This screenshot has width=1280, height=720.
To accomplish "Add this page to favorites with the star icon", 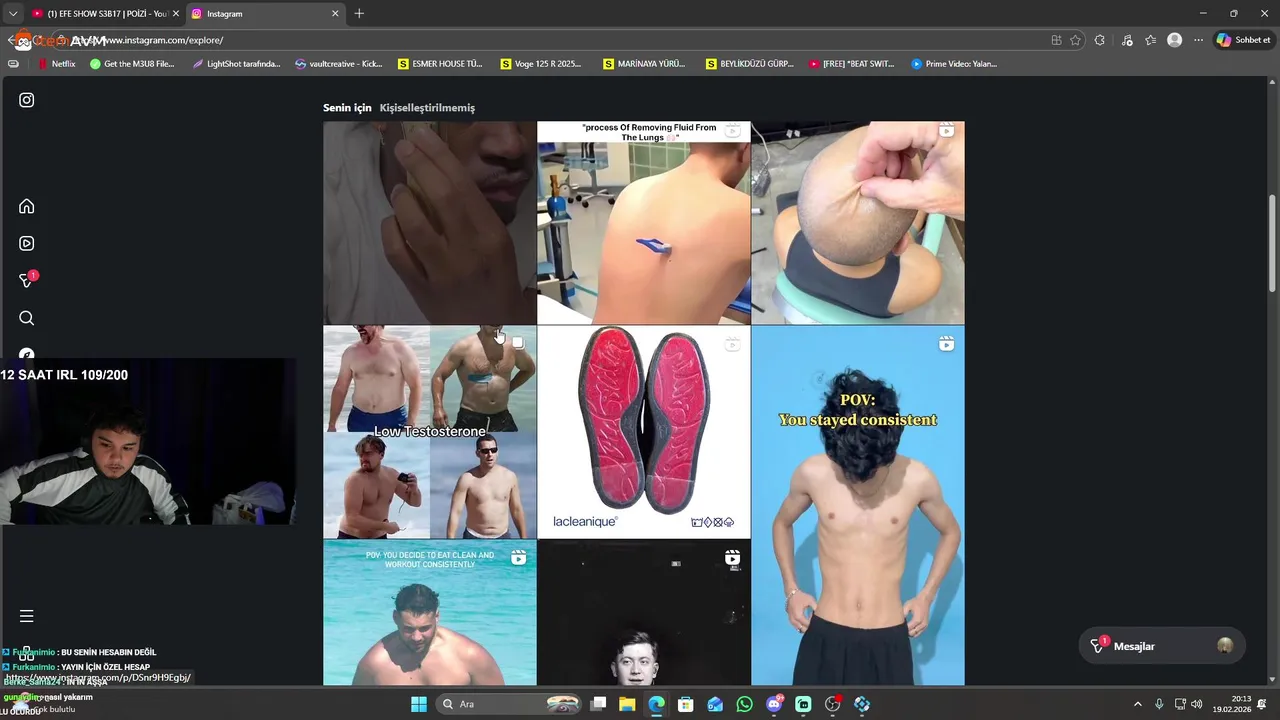I will pyautogui.click(x=1076, y=40).
